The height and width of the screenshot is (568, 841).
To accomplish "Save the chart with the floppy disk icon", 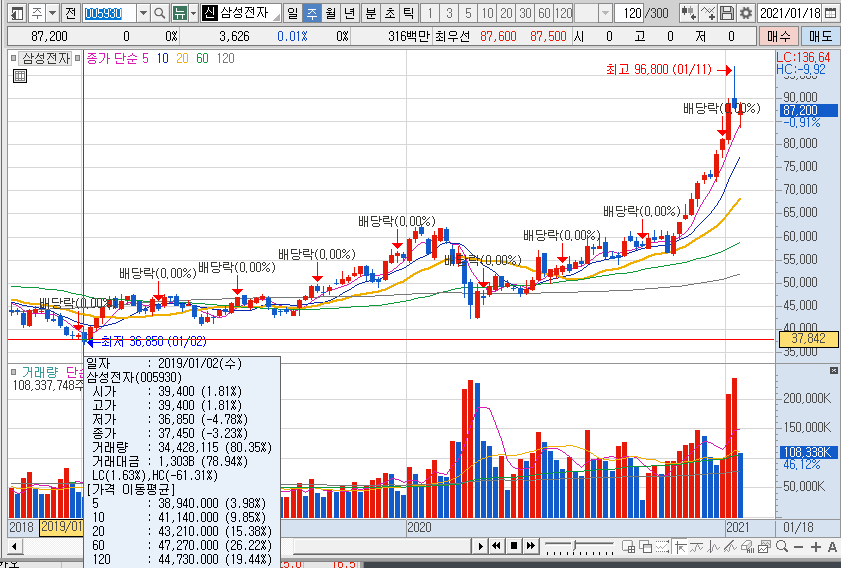I will [x=727, y=13].
